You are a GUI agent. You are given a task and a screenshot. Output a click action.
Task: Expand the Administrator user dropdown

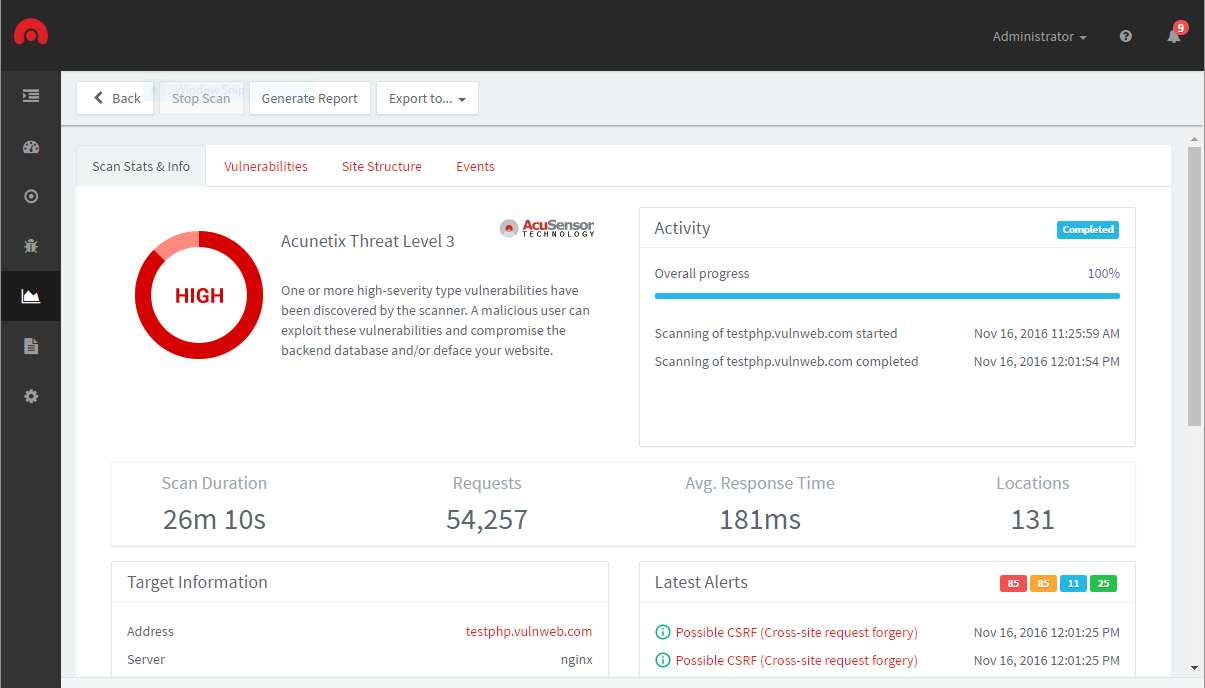(x=1039, y=36)
